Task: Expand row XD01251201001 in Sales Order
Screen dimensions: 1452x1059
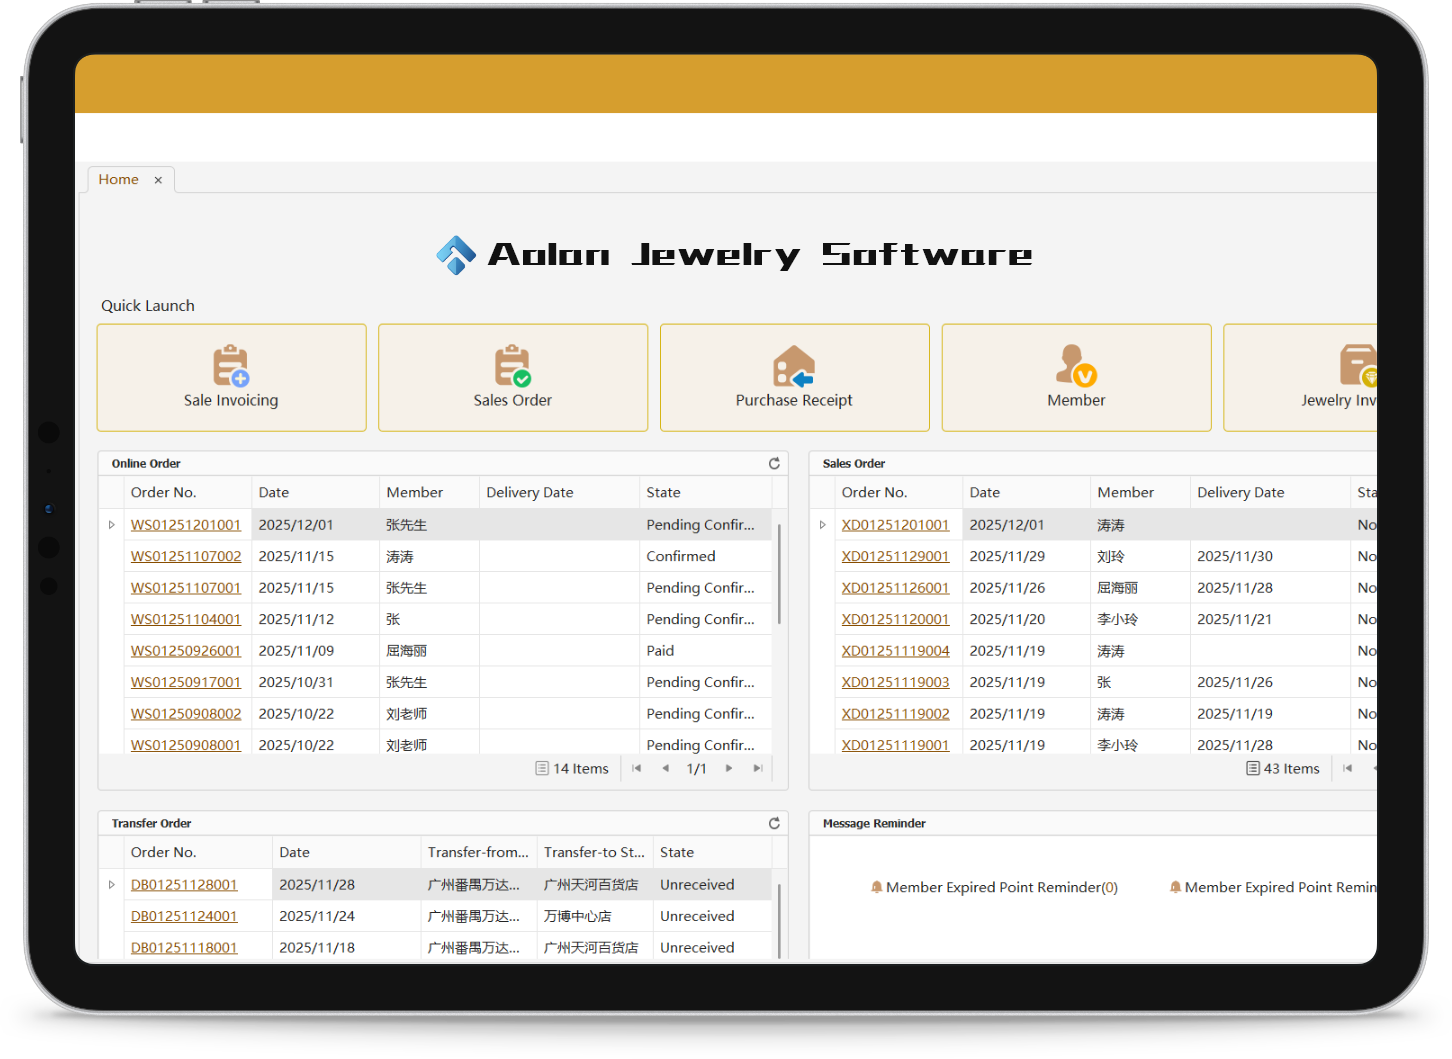Action: (x=823, y=525)
